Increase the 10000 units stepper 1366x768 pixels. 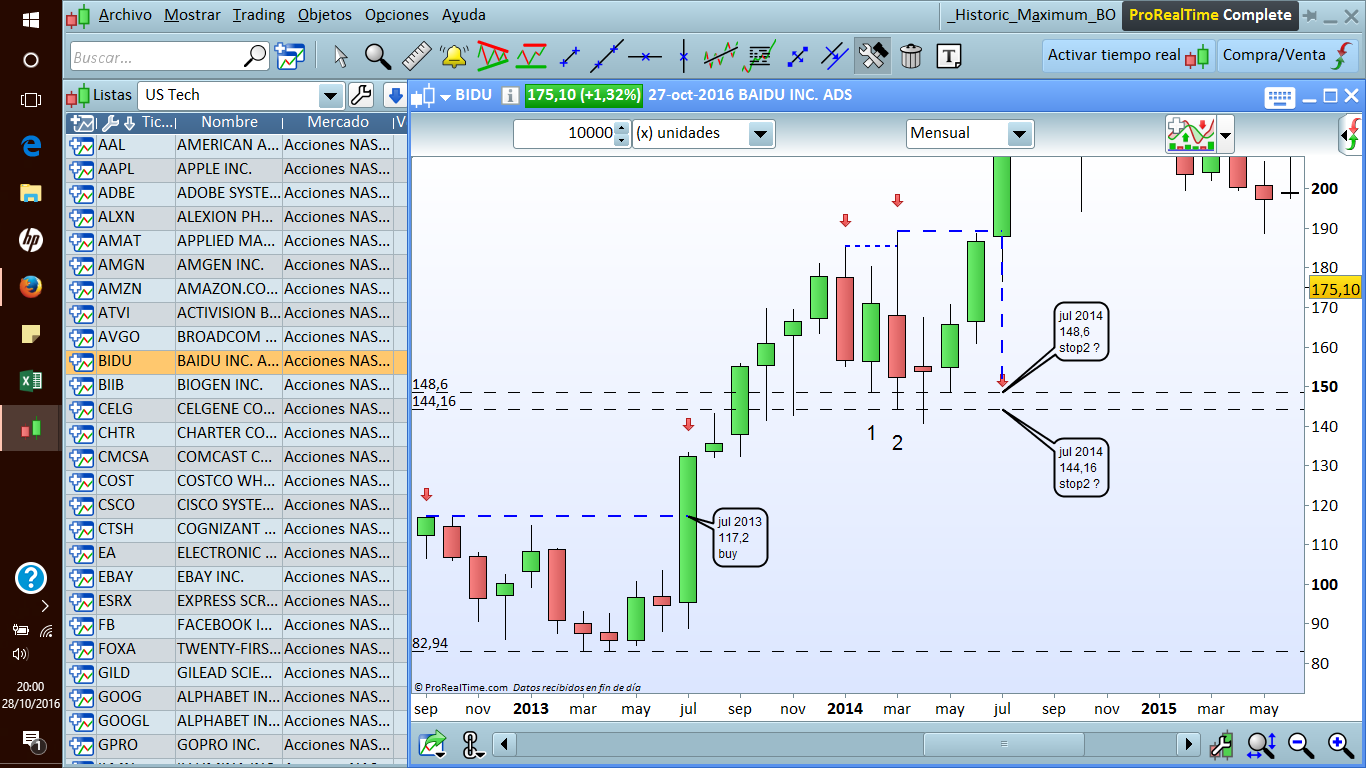622,128
